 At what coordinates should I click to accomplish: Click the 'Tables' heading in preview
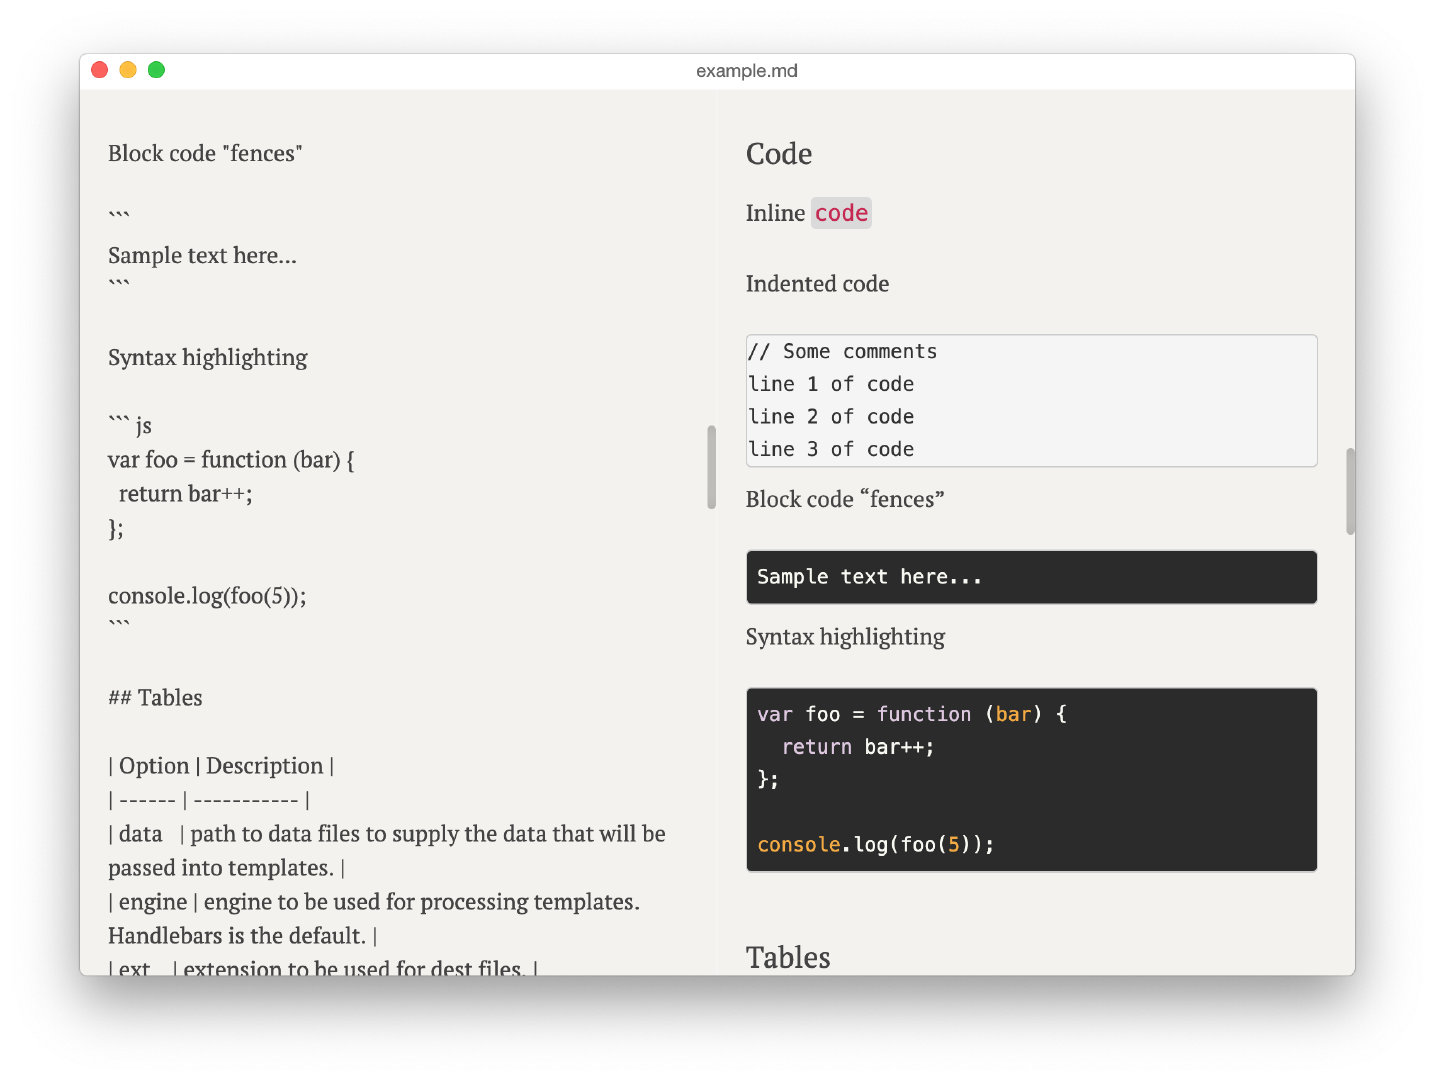point(788,958)
